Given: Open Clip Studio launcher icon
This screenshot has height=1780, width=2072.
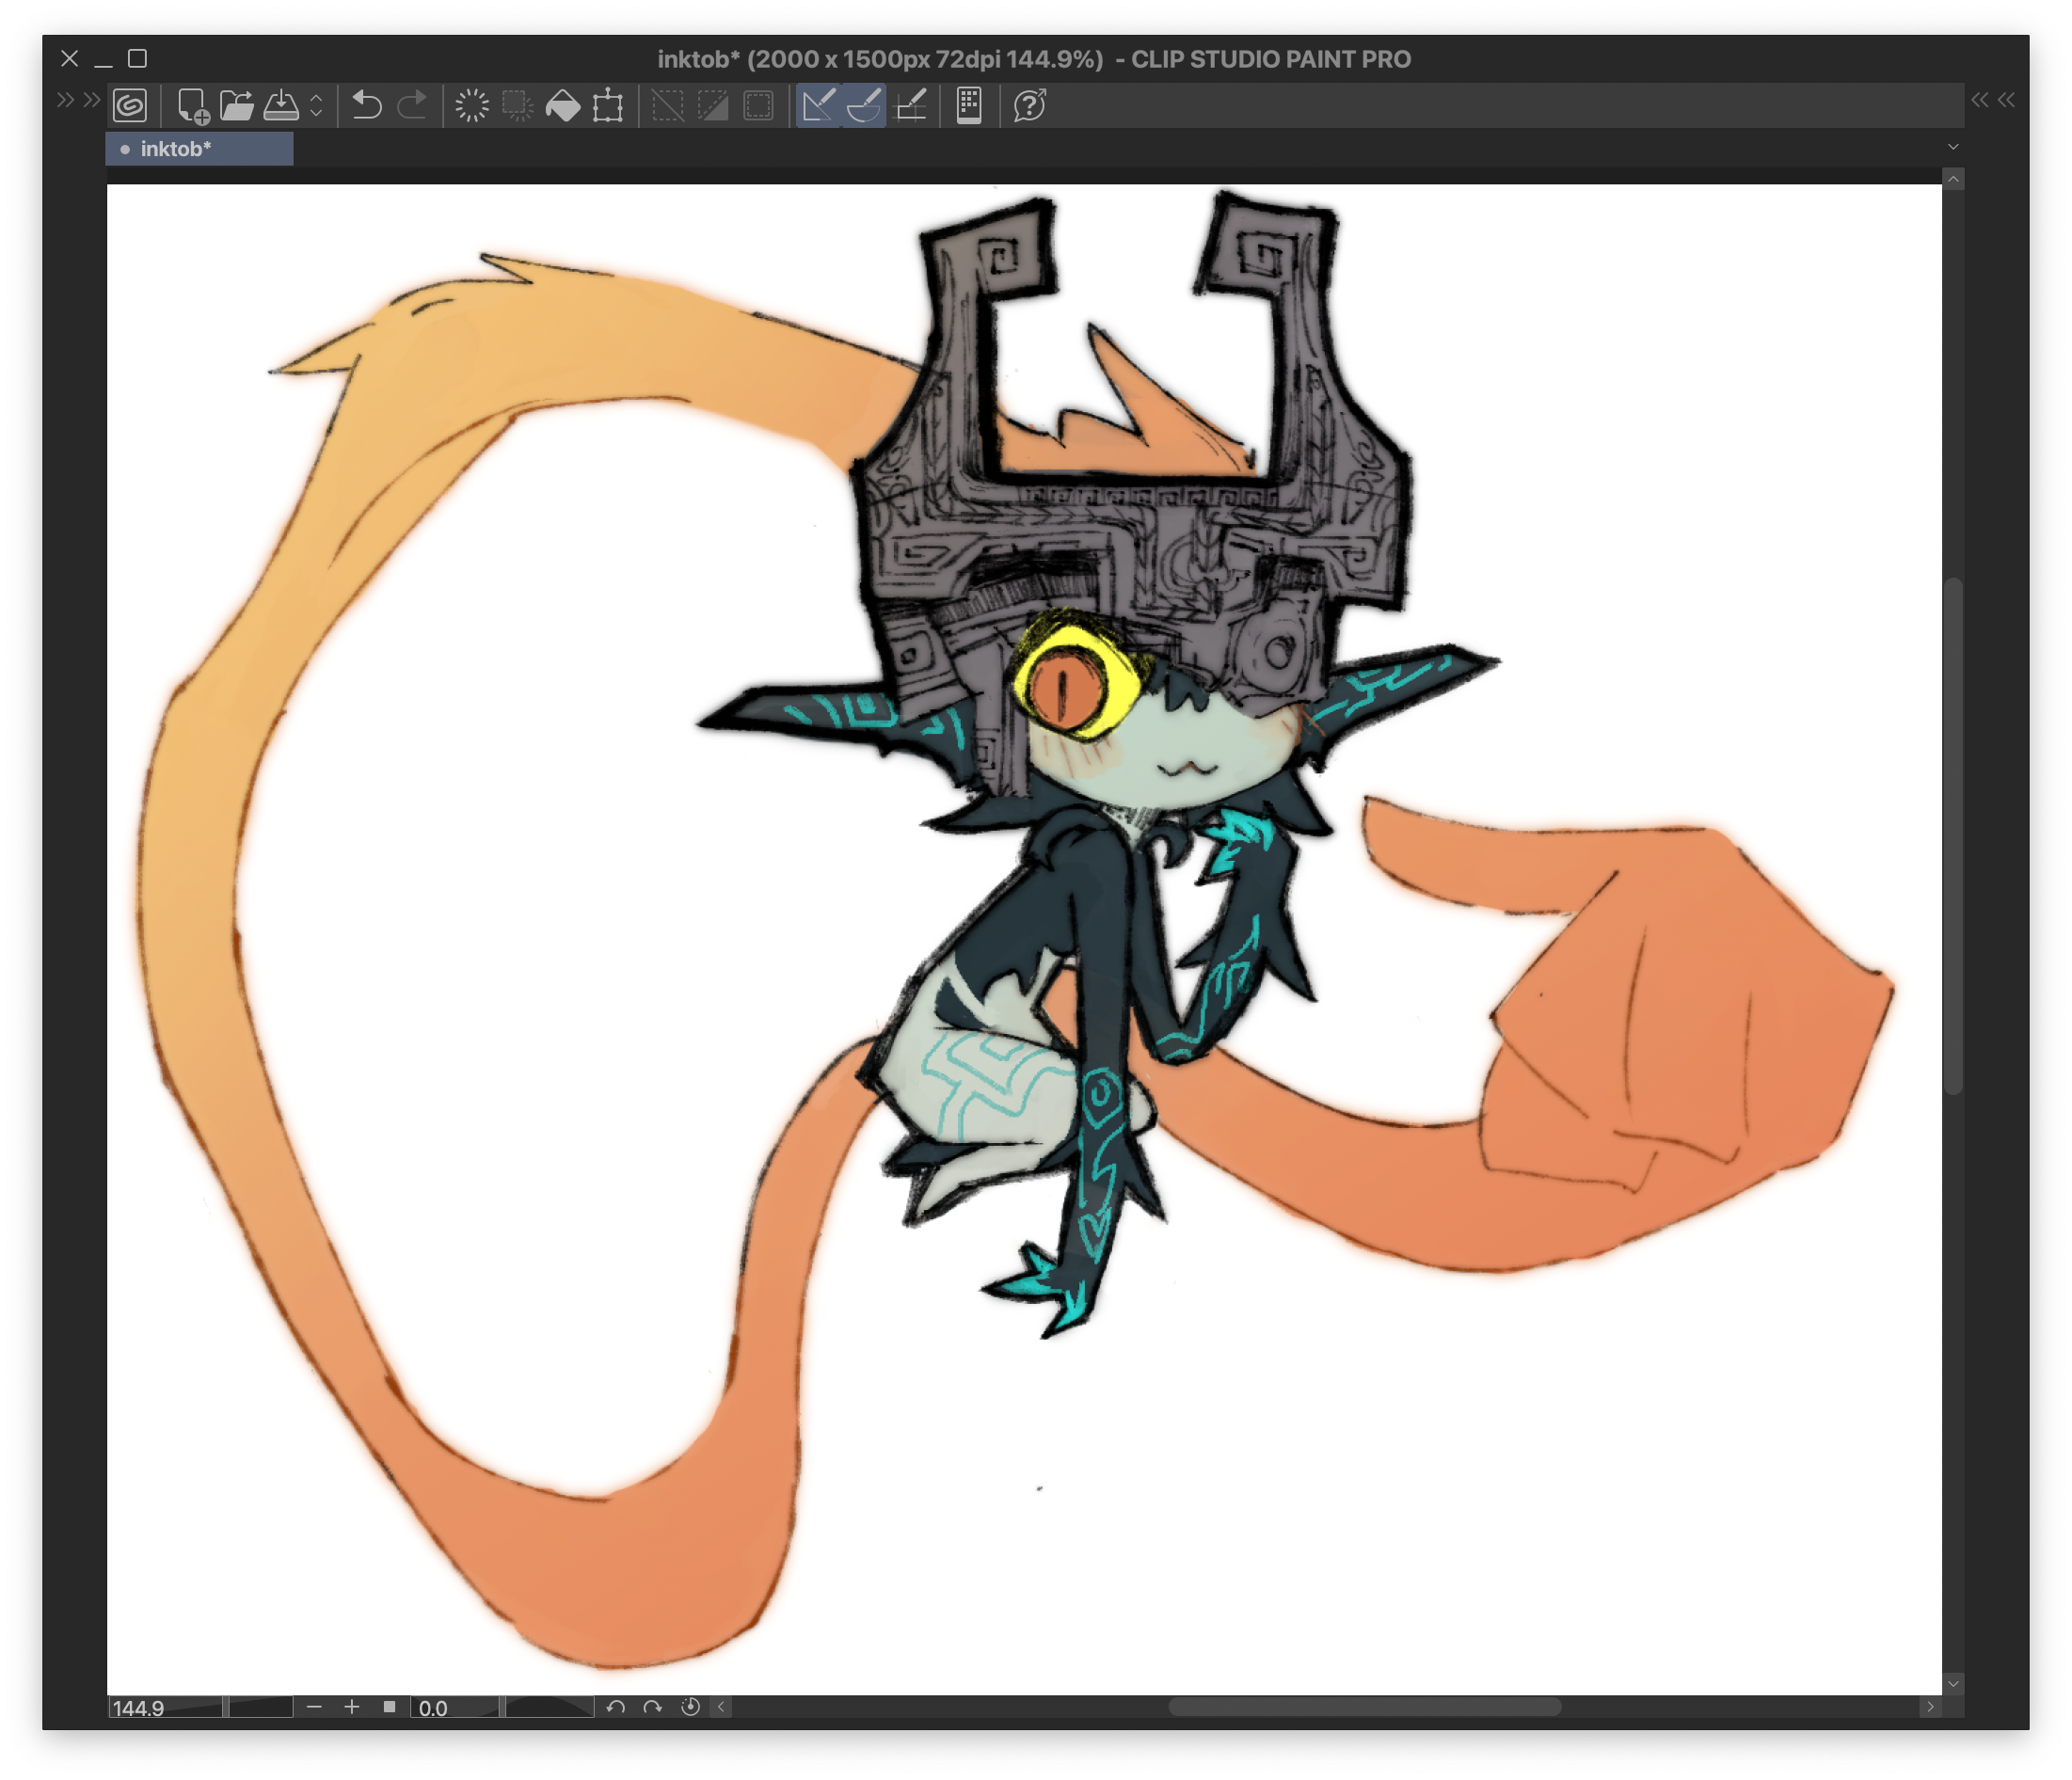Looking at the screenshot, I should [x=130, y=105].
